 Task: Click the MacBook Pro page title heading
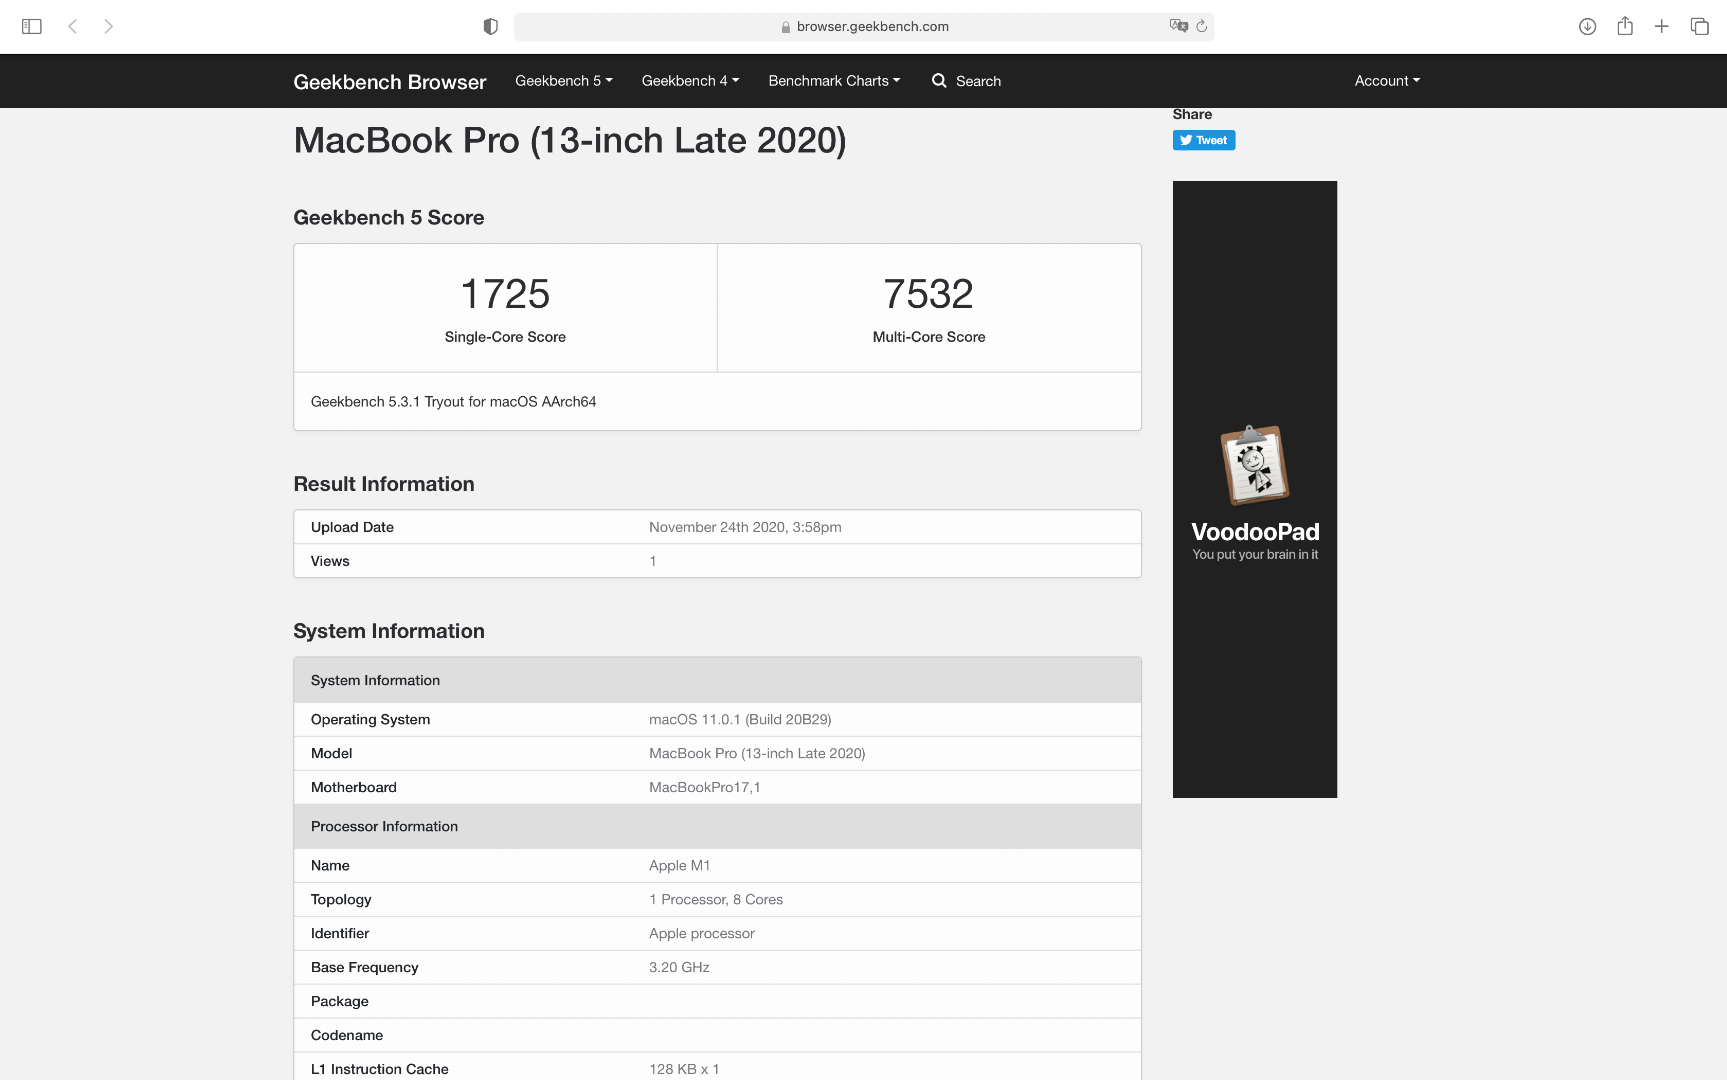click(570, 140)
